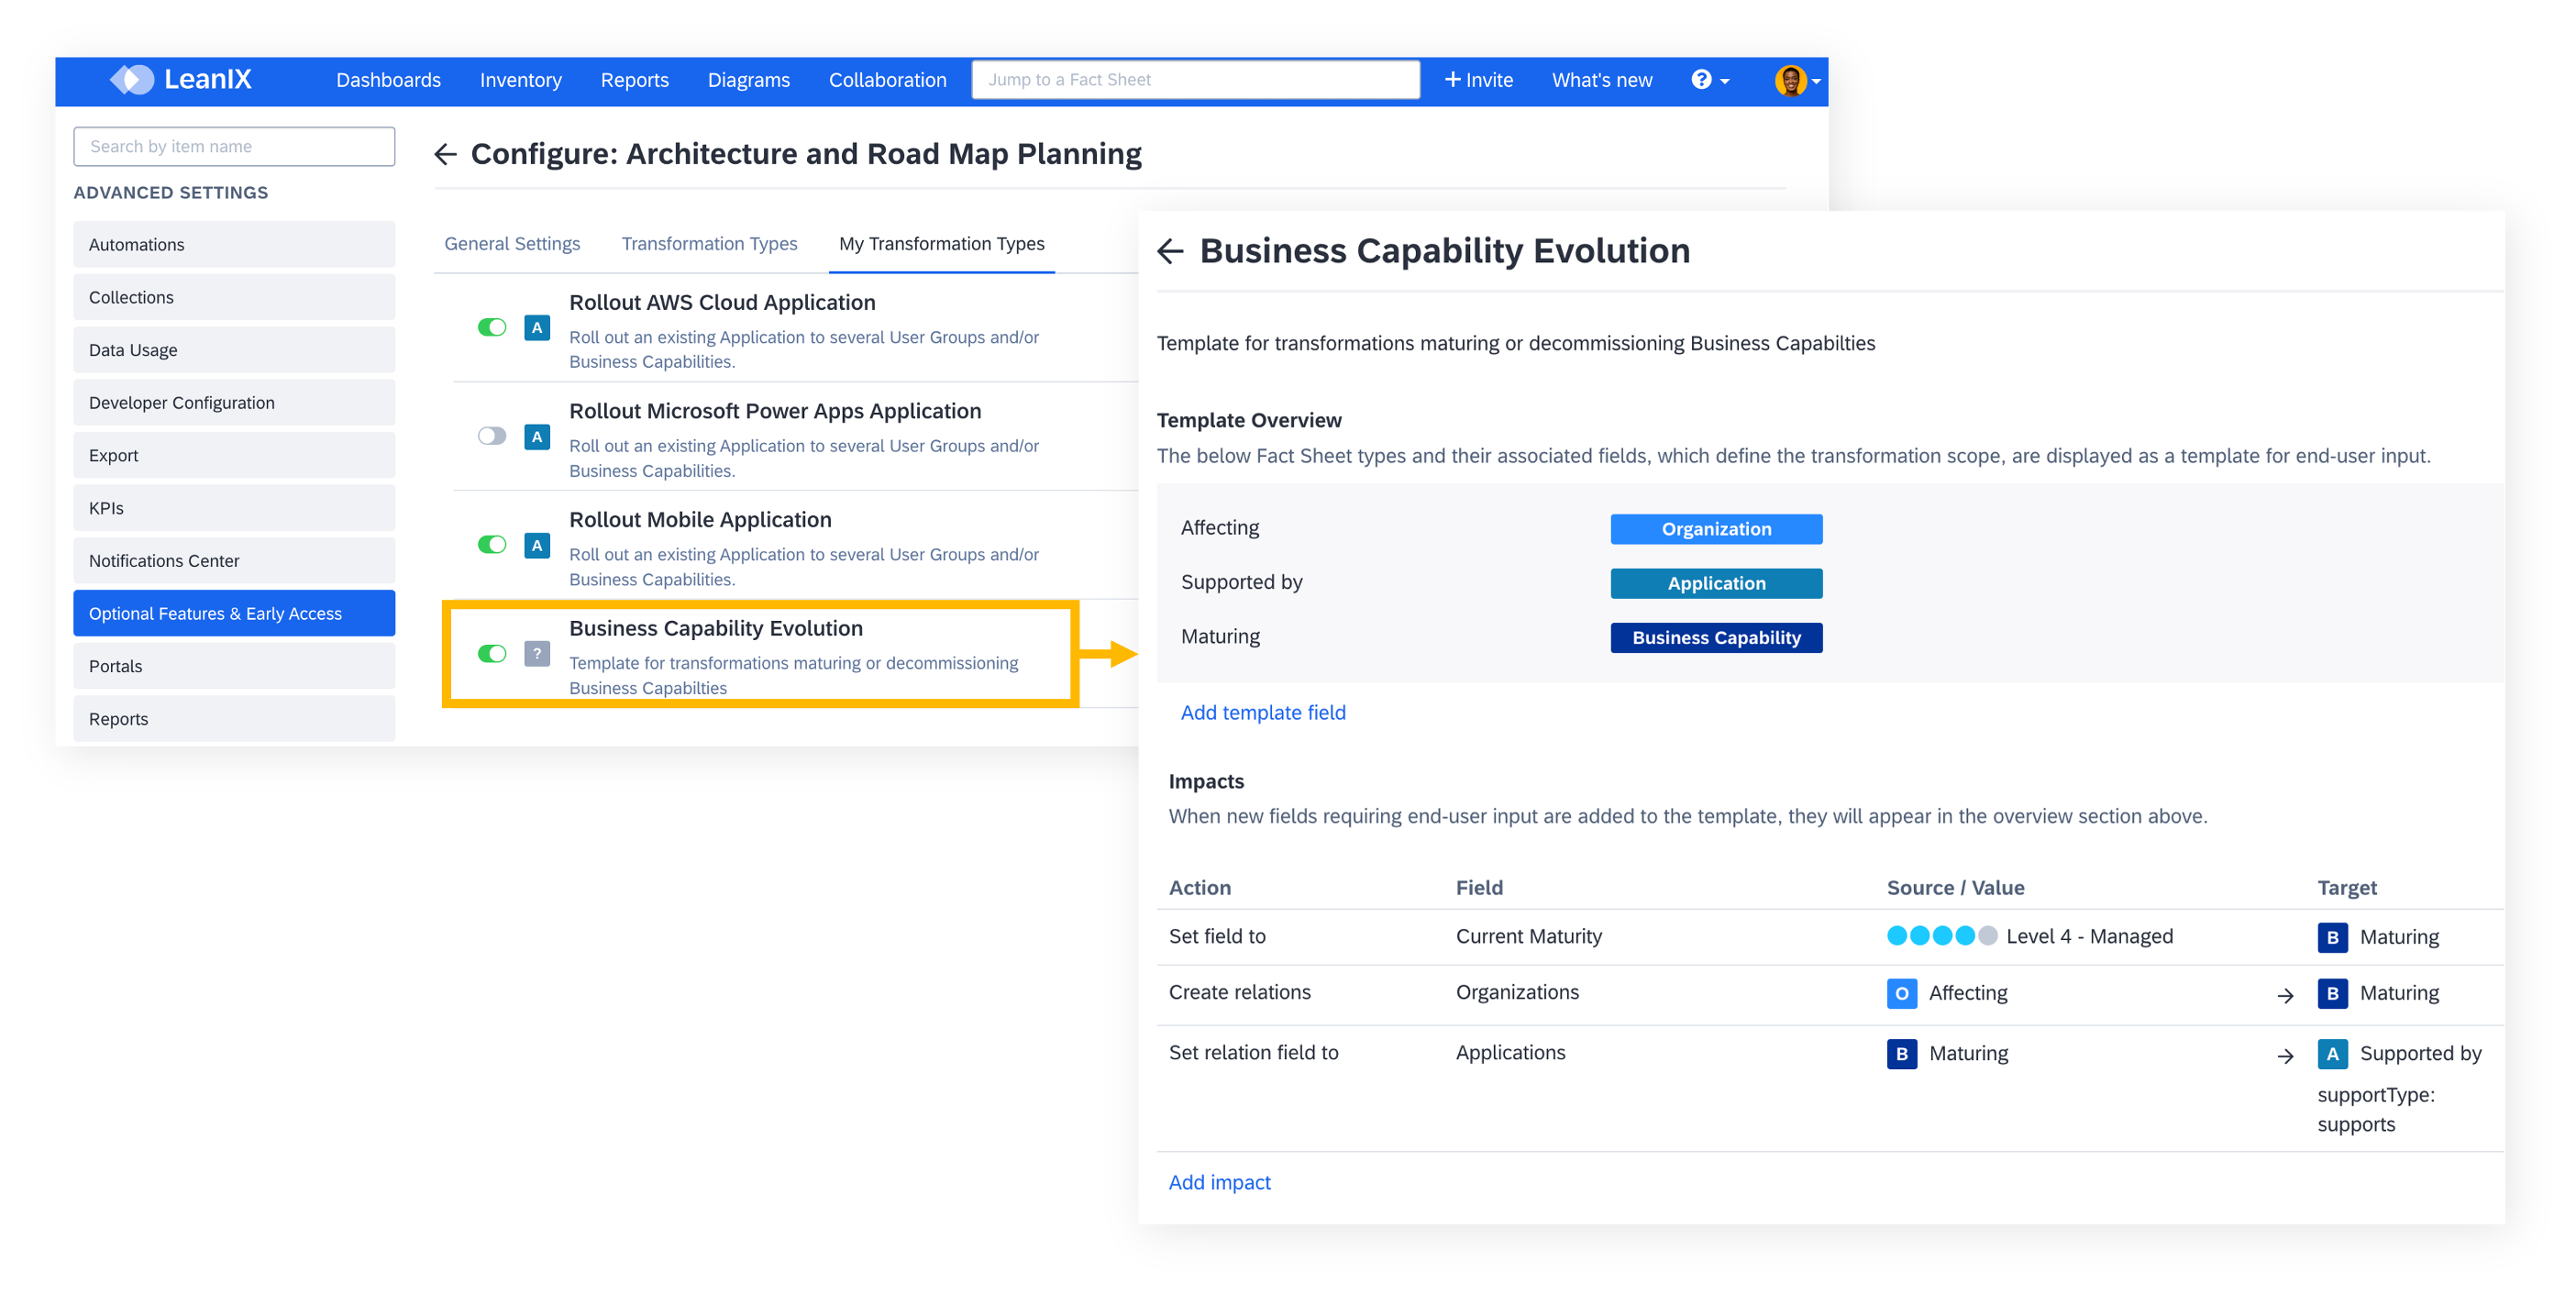
Task: Open the help question mark menu
Action: tap(1709, 80)
